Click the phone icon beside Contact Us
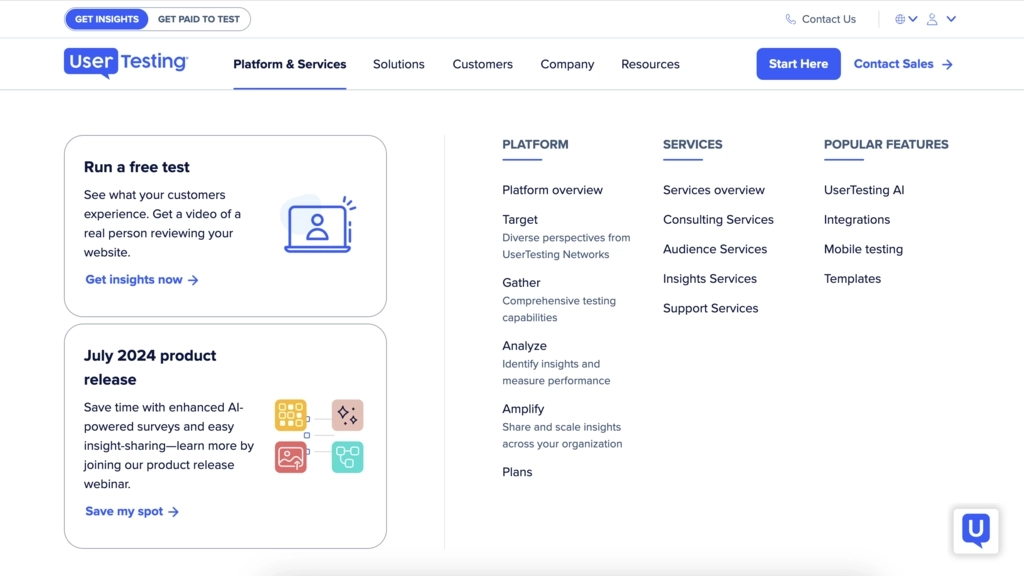 (x=790, y=19)
